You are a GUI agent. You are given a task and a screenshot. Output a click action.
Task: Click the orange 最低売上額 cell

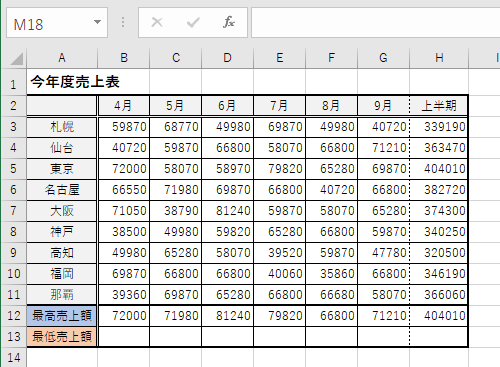pos(62,337)
